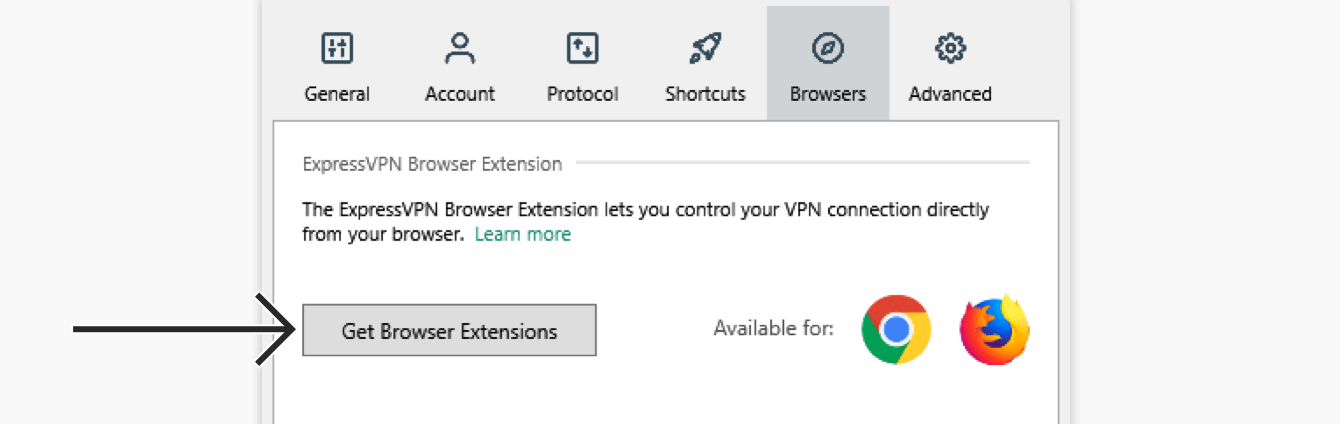Click the Google Chrome logo

click(896, 329)
